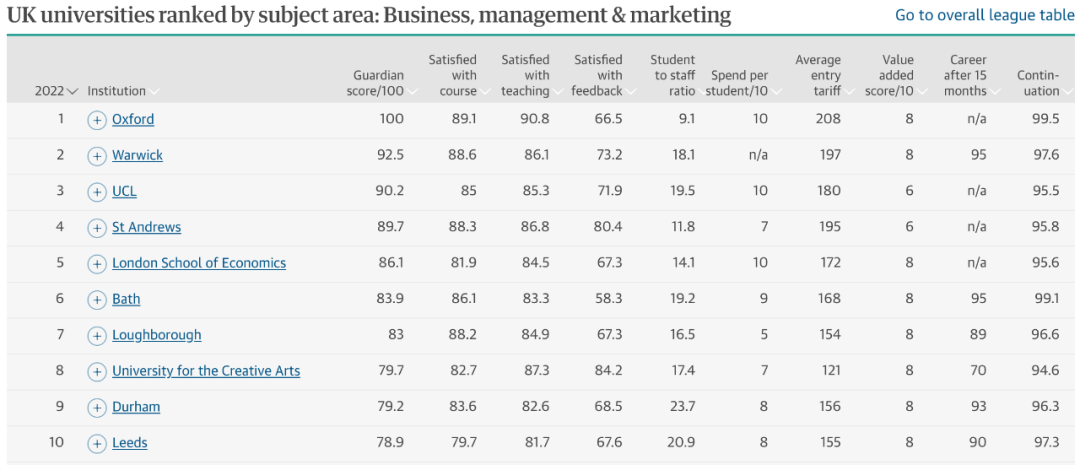1080x465 pixels.
Task: Click the plus icon beside UCL
Action: point(97,192)
